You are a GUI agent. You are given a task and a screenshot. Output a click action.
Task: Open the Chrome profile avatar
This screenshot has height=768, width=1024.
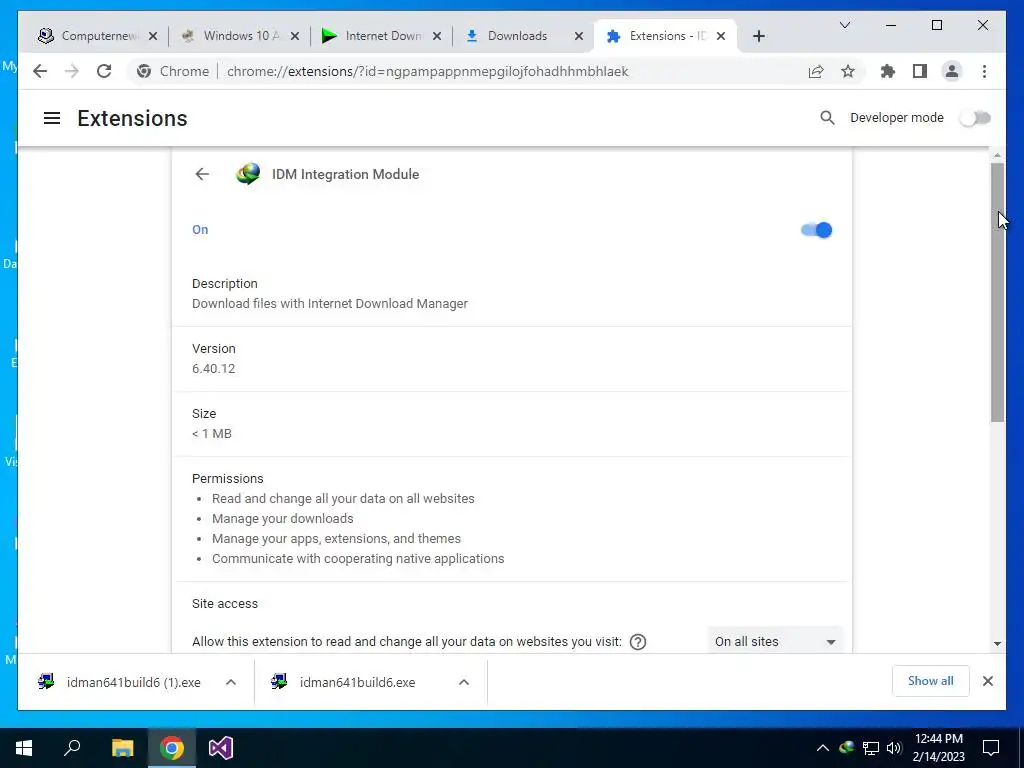tap(952, 71)
